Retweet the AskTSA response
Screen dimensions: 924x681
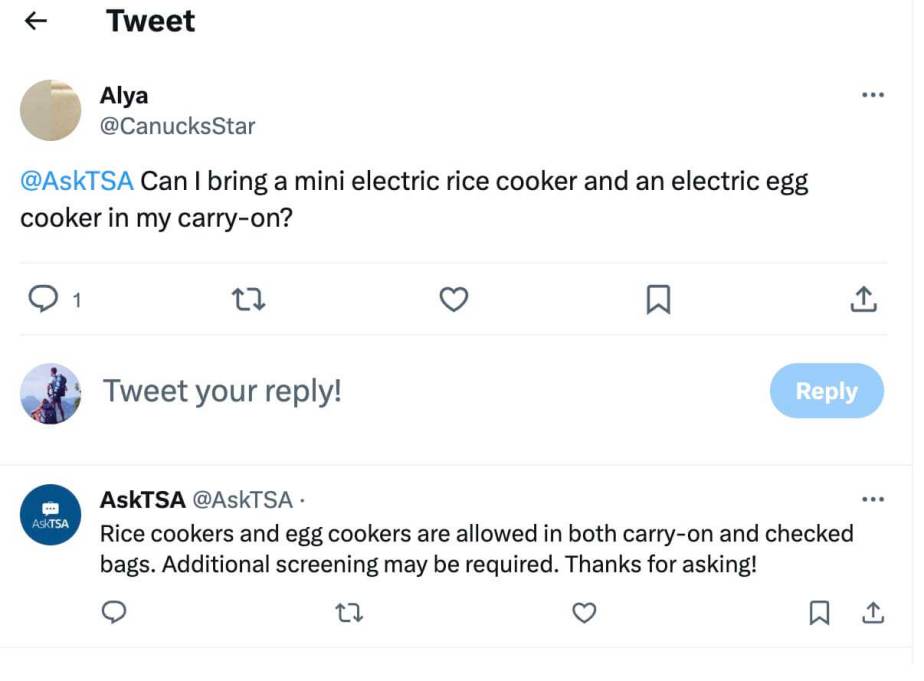coord(348,612)
